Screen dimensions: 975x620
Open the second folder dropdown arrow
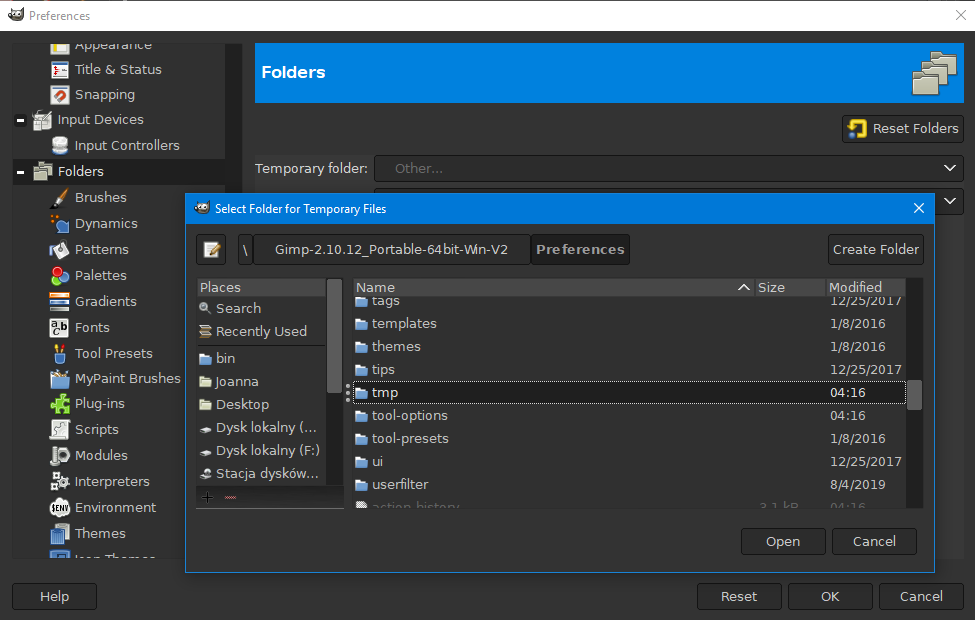click(x=950, y=201)
